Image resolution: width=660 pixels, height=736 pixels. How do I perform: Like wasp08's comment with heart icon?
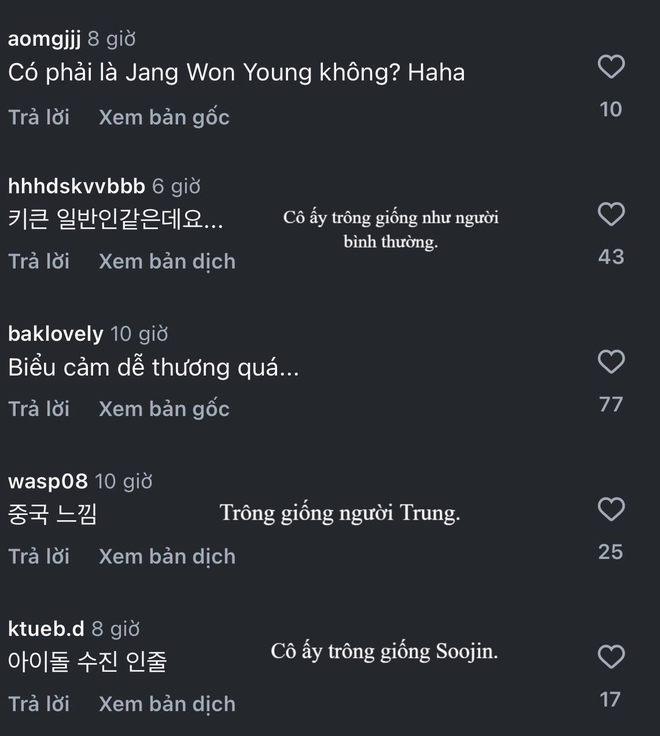tap(610, 509)
